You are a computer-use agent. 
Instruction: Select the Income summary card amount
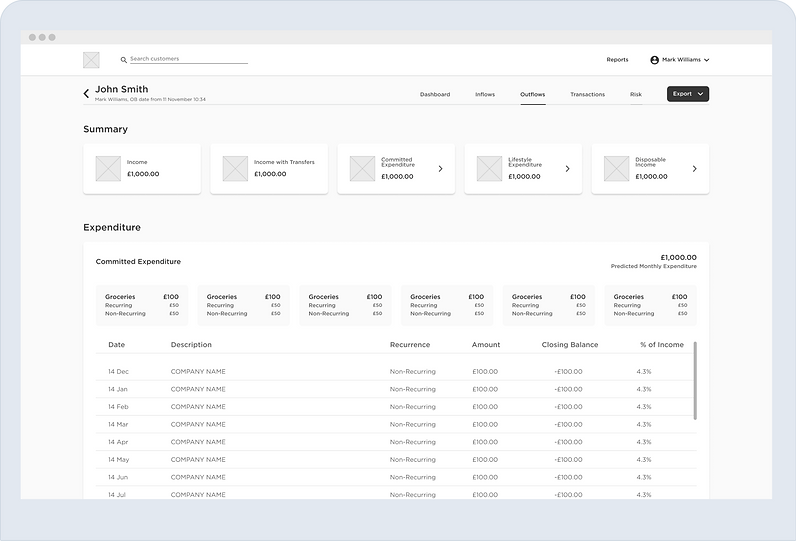pos(143,174)
